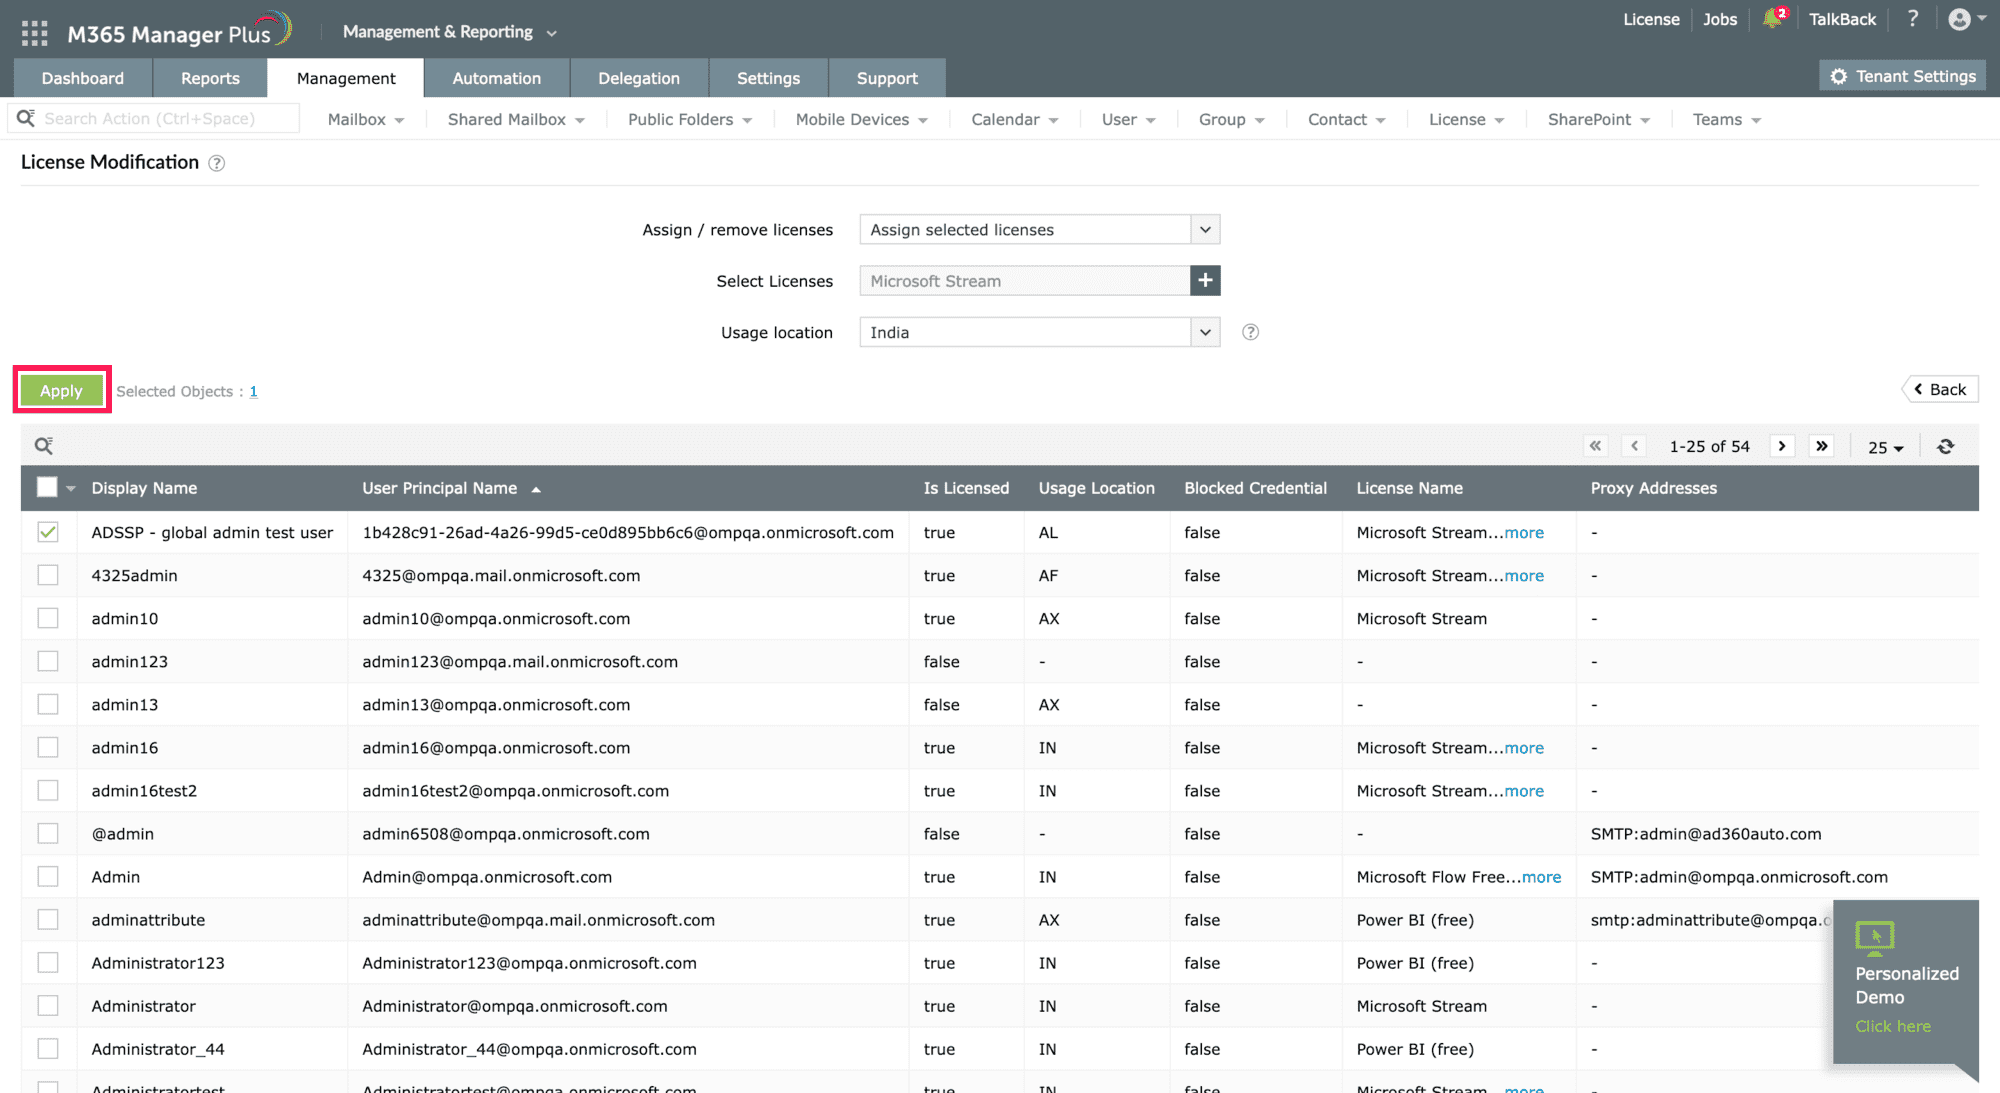Viewport: 2000px width, 1093px height.
Task: Click the License Modification help icon
Action: (216, 163)
